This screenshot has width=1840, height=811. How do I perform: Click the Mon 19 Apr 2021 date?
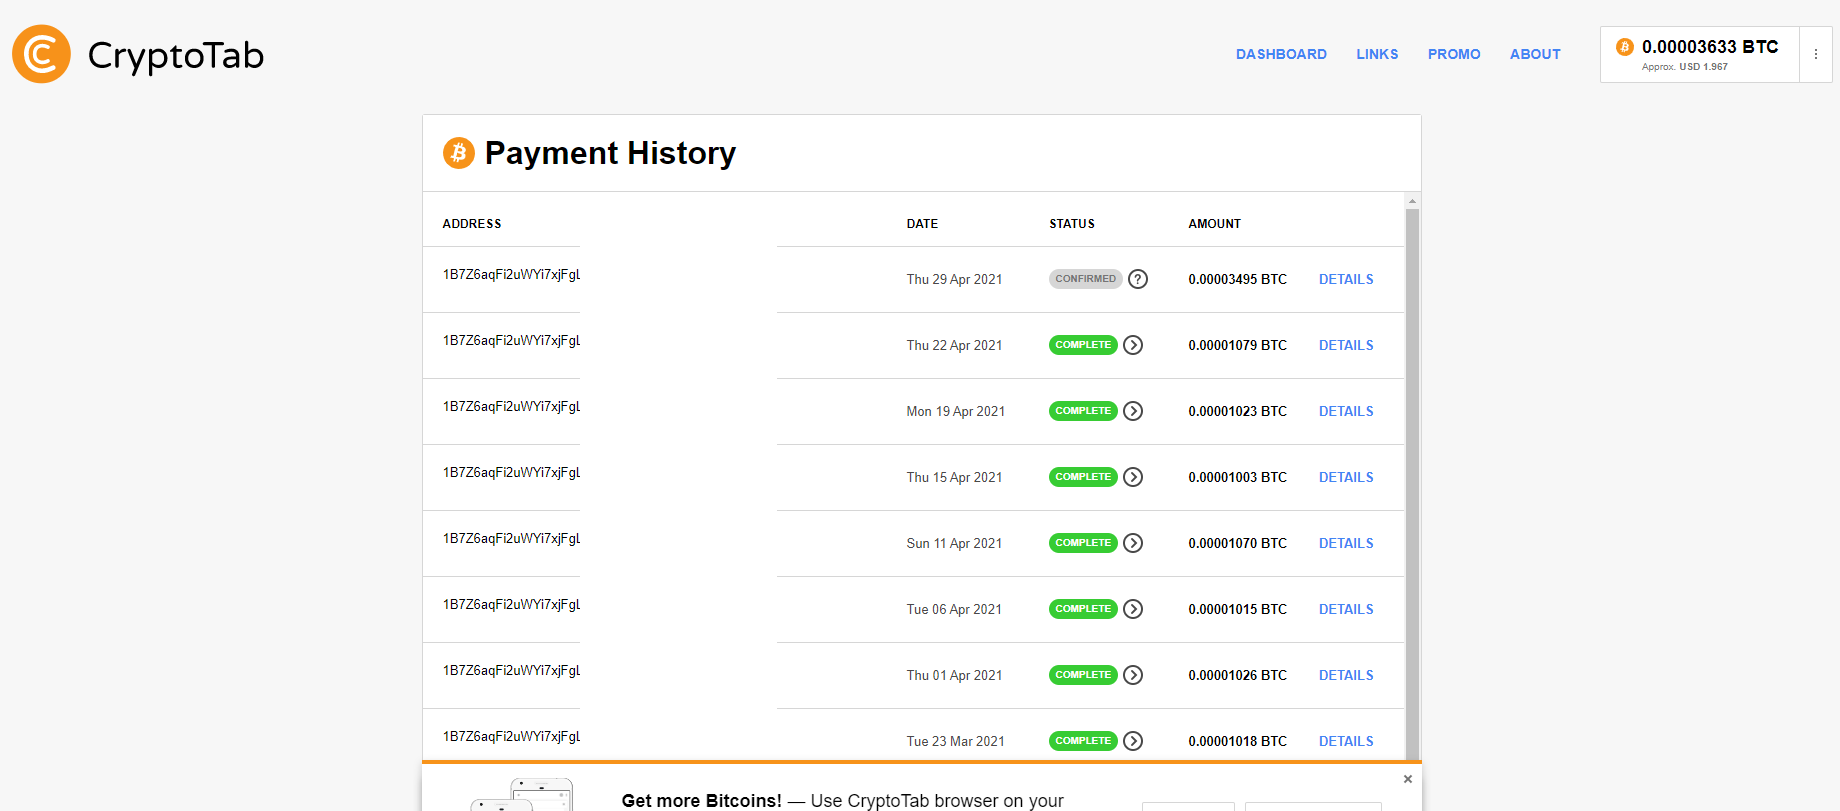tap(956, 411)
